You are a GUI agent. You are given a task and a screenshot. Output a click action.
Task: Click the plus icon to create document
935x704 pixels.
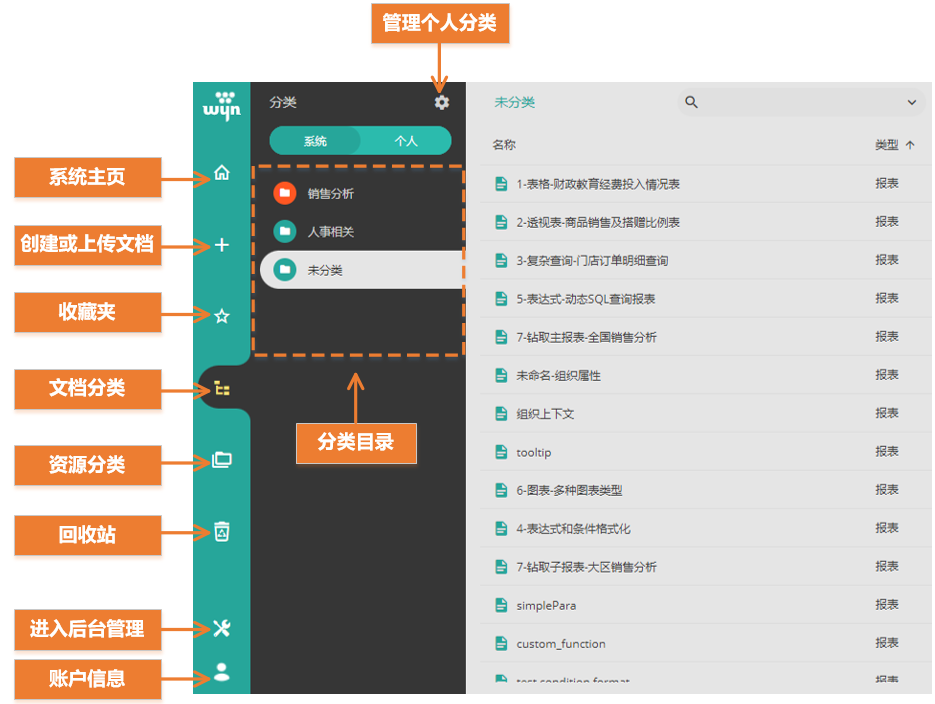[x=222, y=245]
